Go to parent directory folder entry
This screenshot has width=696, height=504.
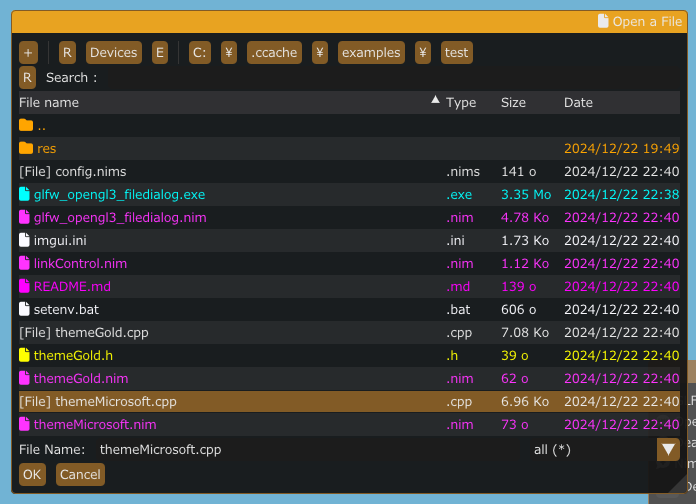click(32, 126)
